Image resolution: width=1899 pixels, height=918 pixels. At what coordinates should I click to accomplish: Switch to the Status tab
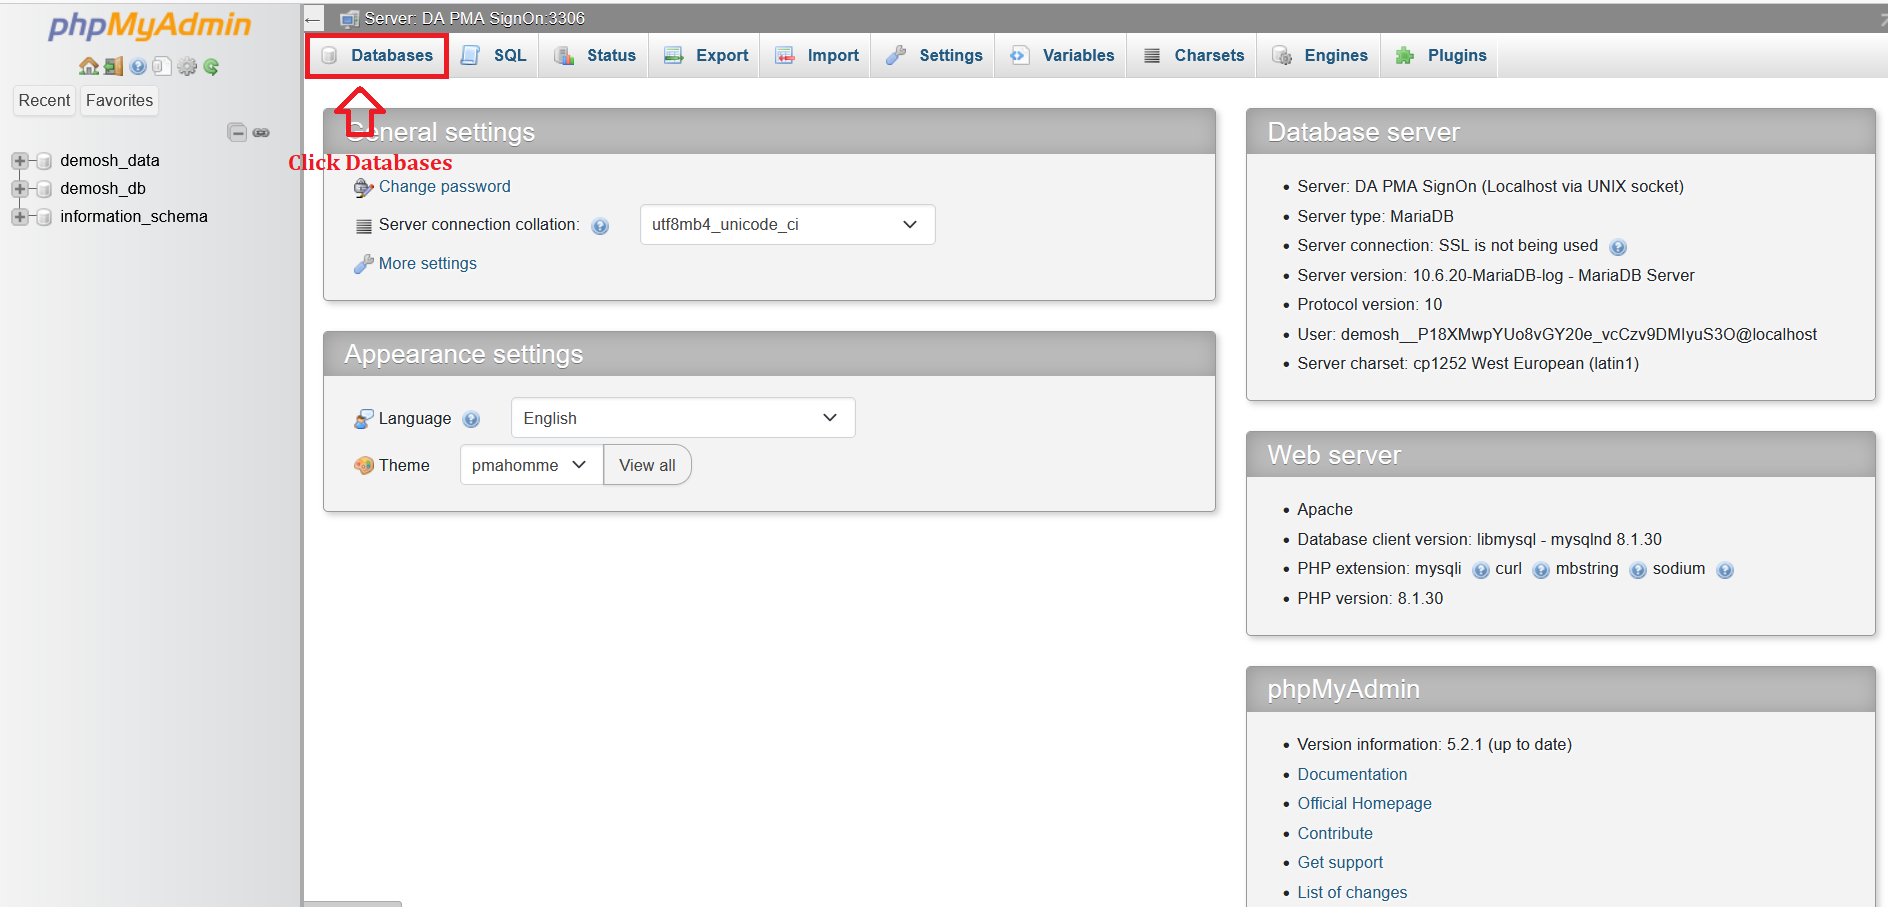tap(595, 56)
